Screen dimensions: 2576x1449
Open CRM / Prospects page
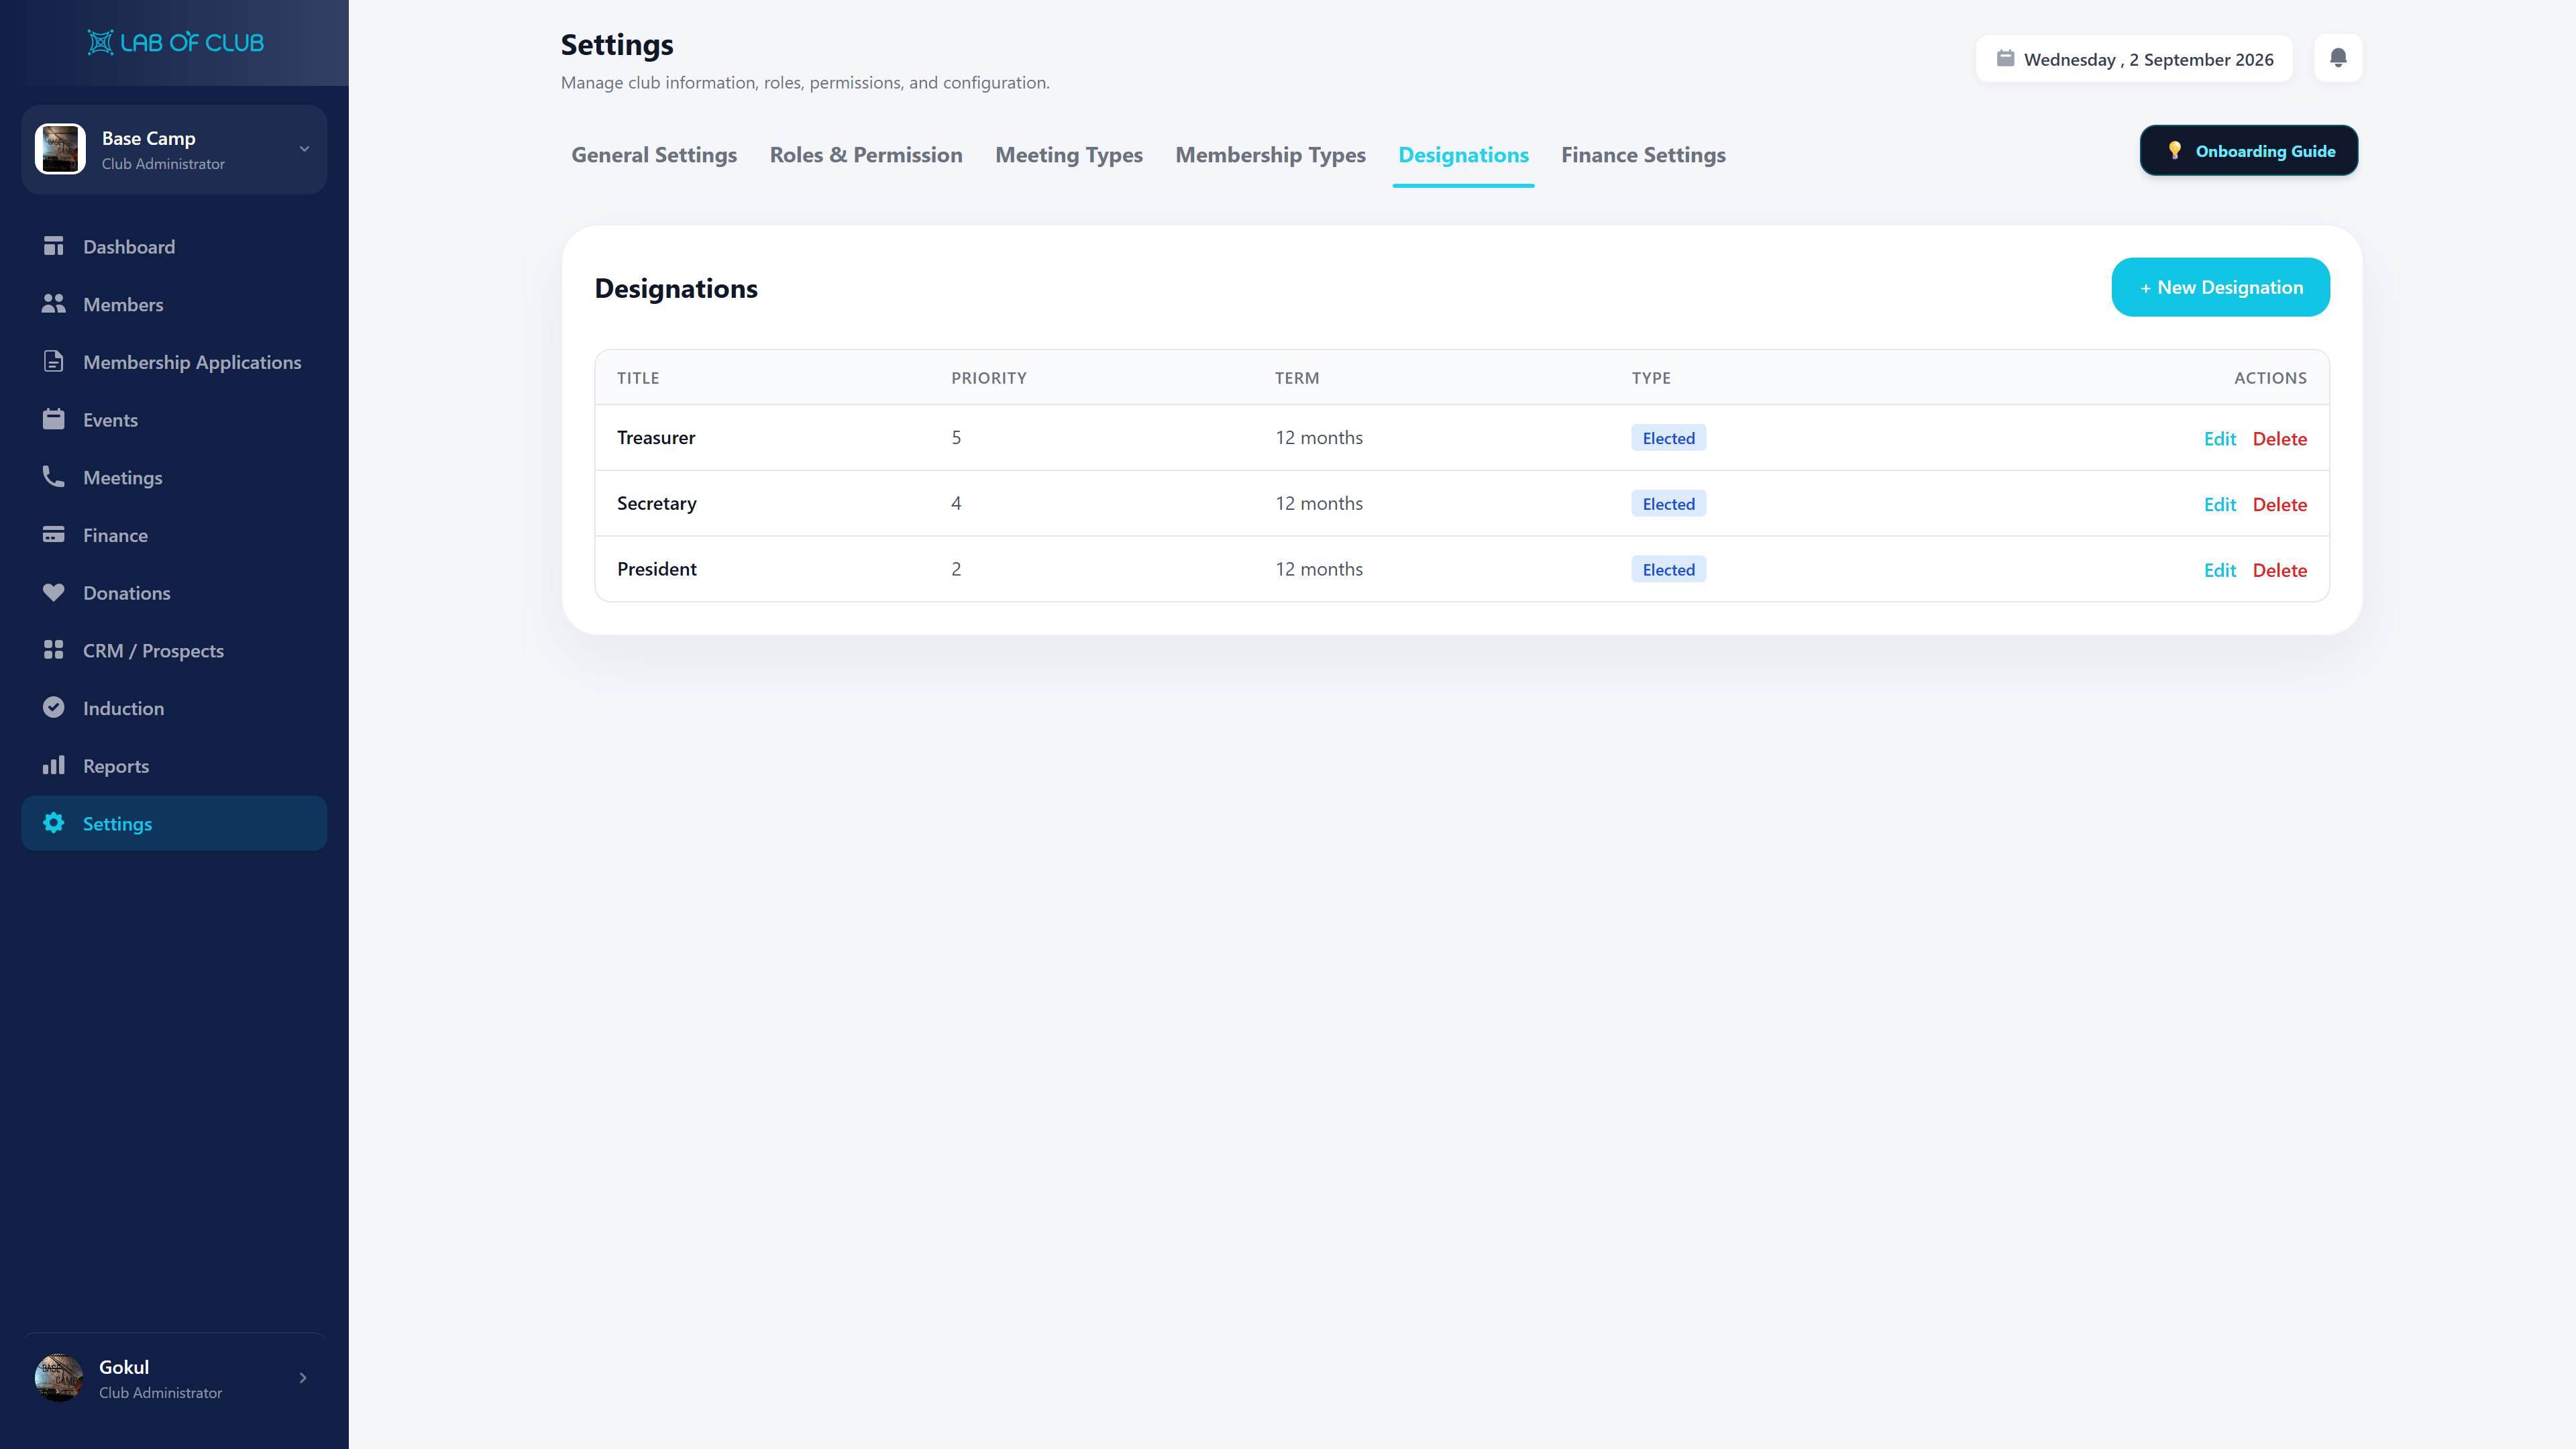174,650
